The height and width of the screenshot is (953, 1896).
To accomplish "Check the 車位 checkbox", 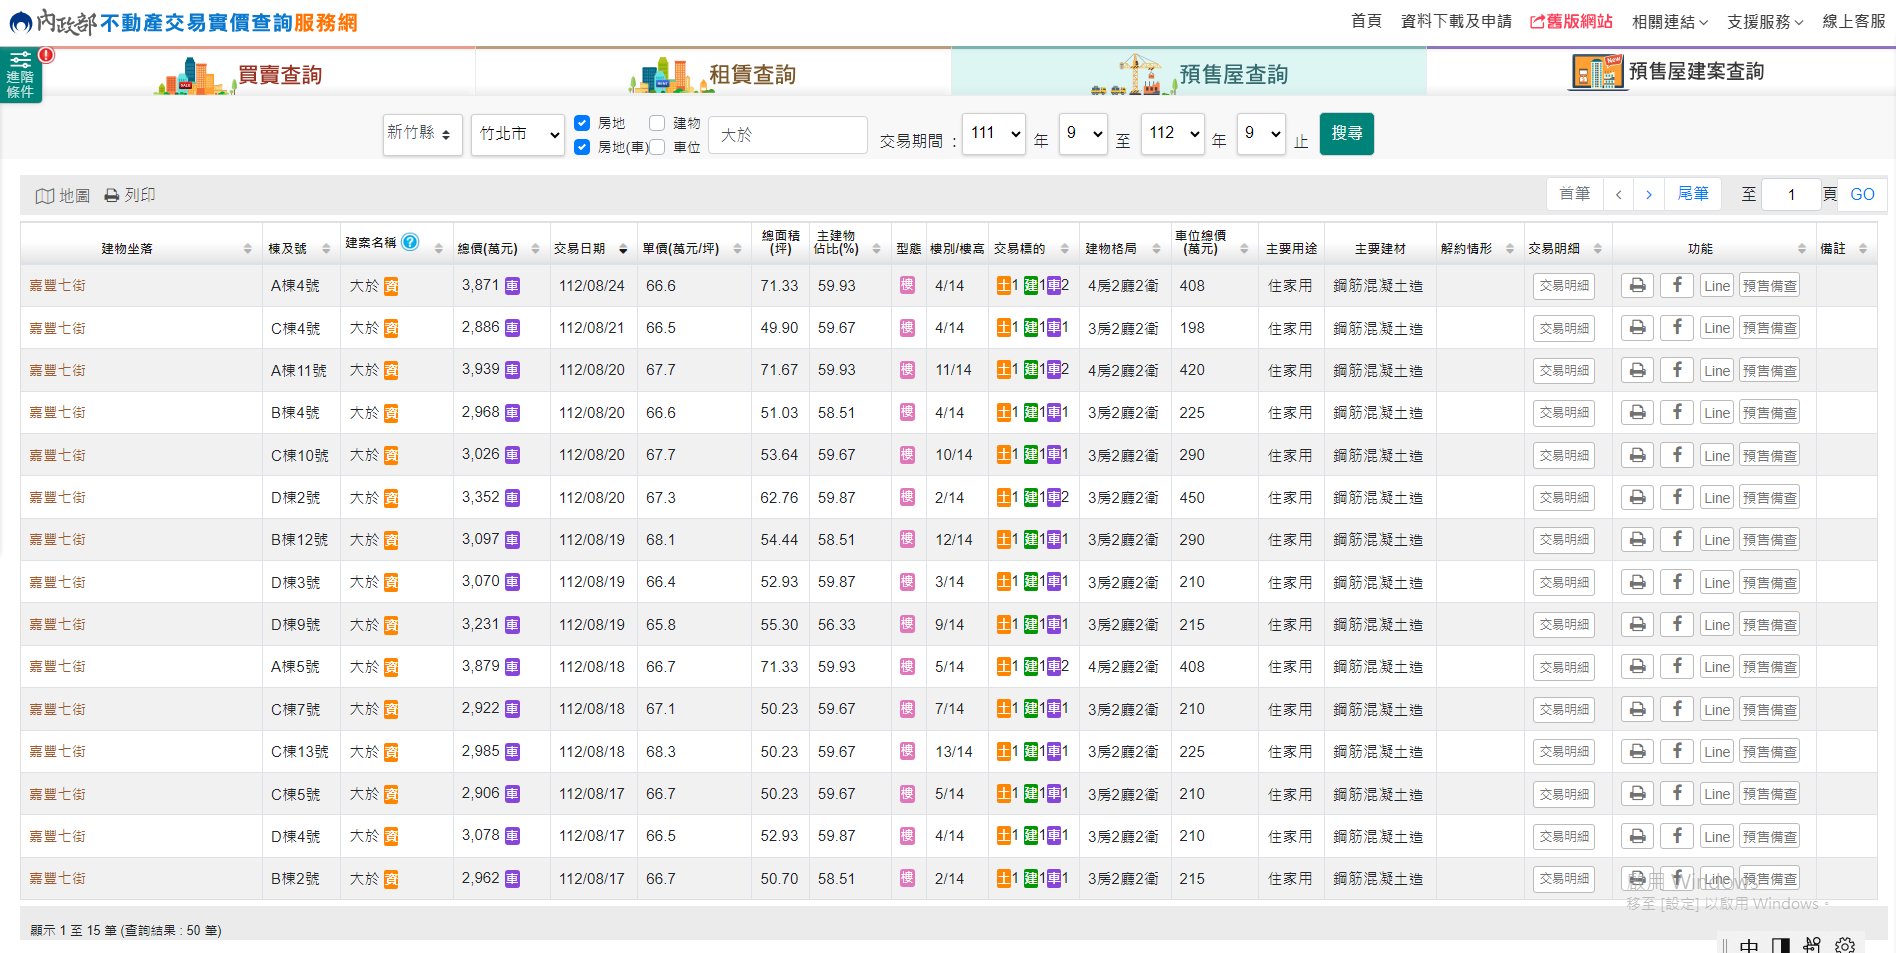I will (657, 147).
